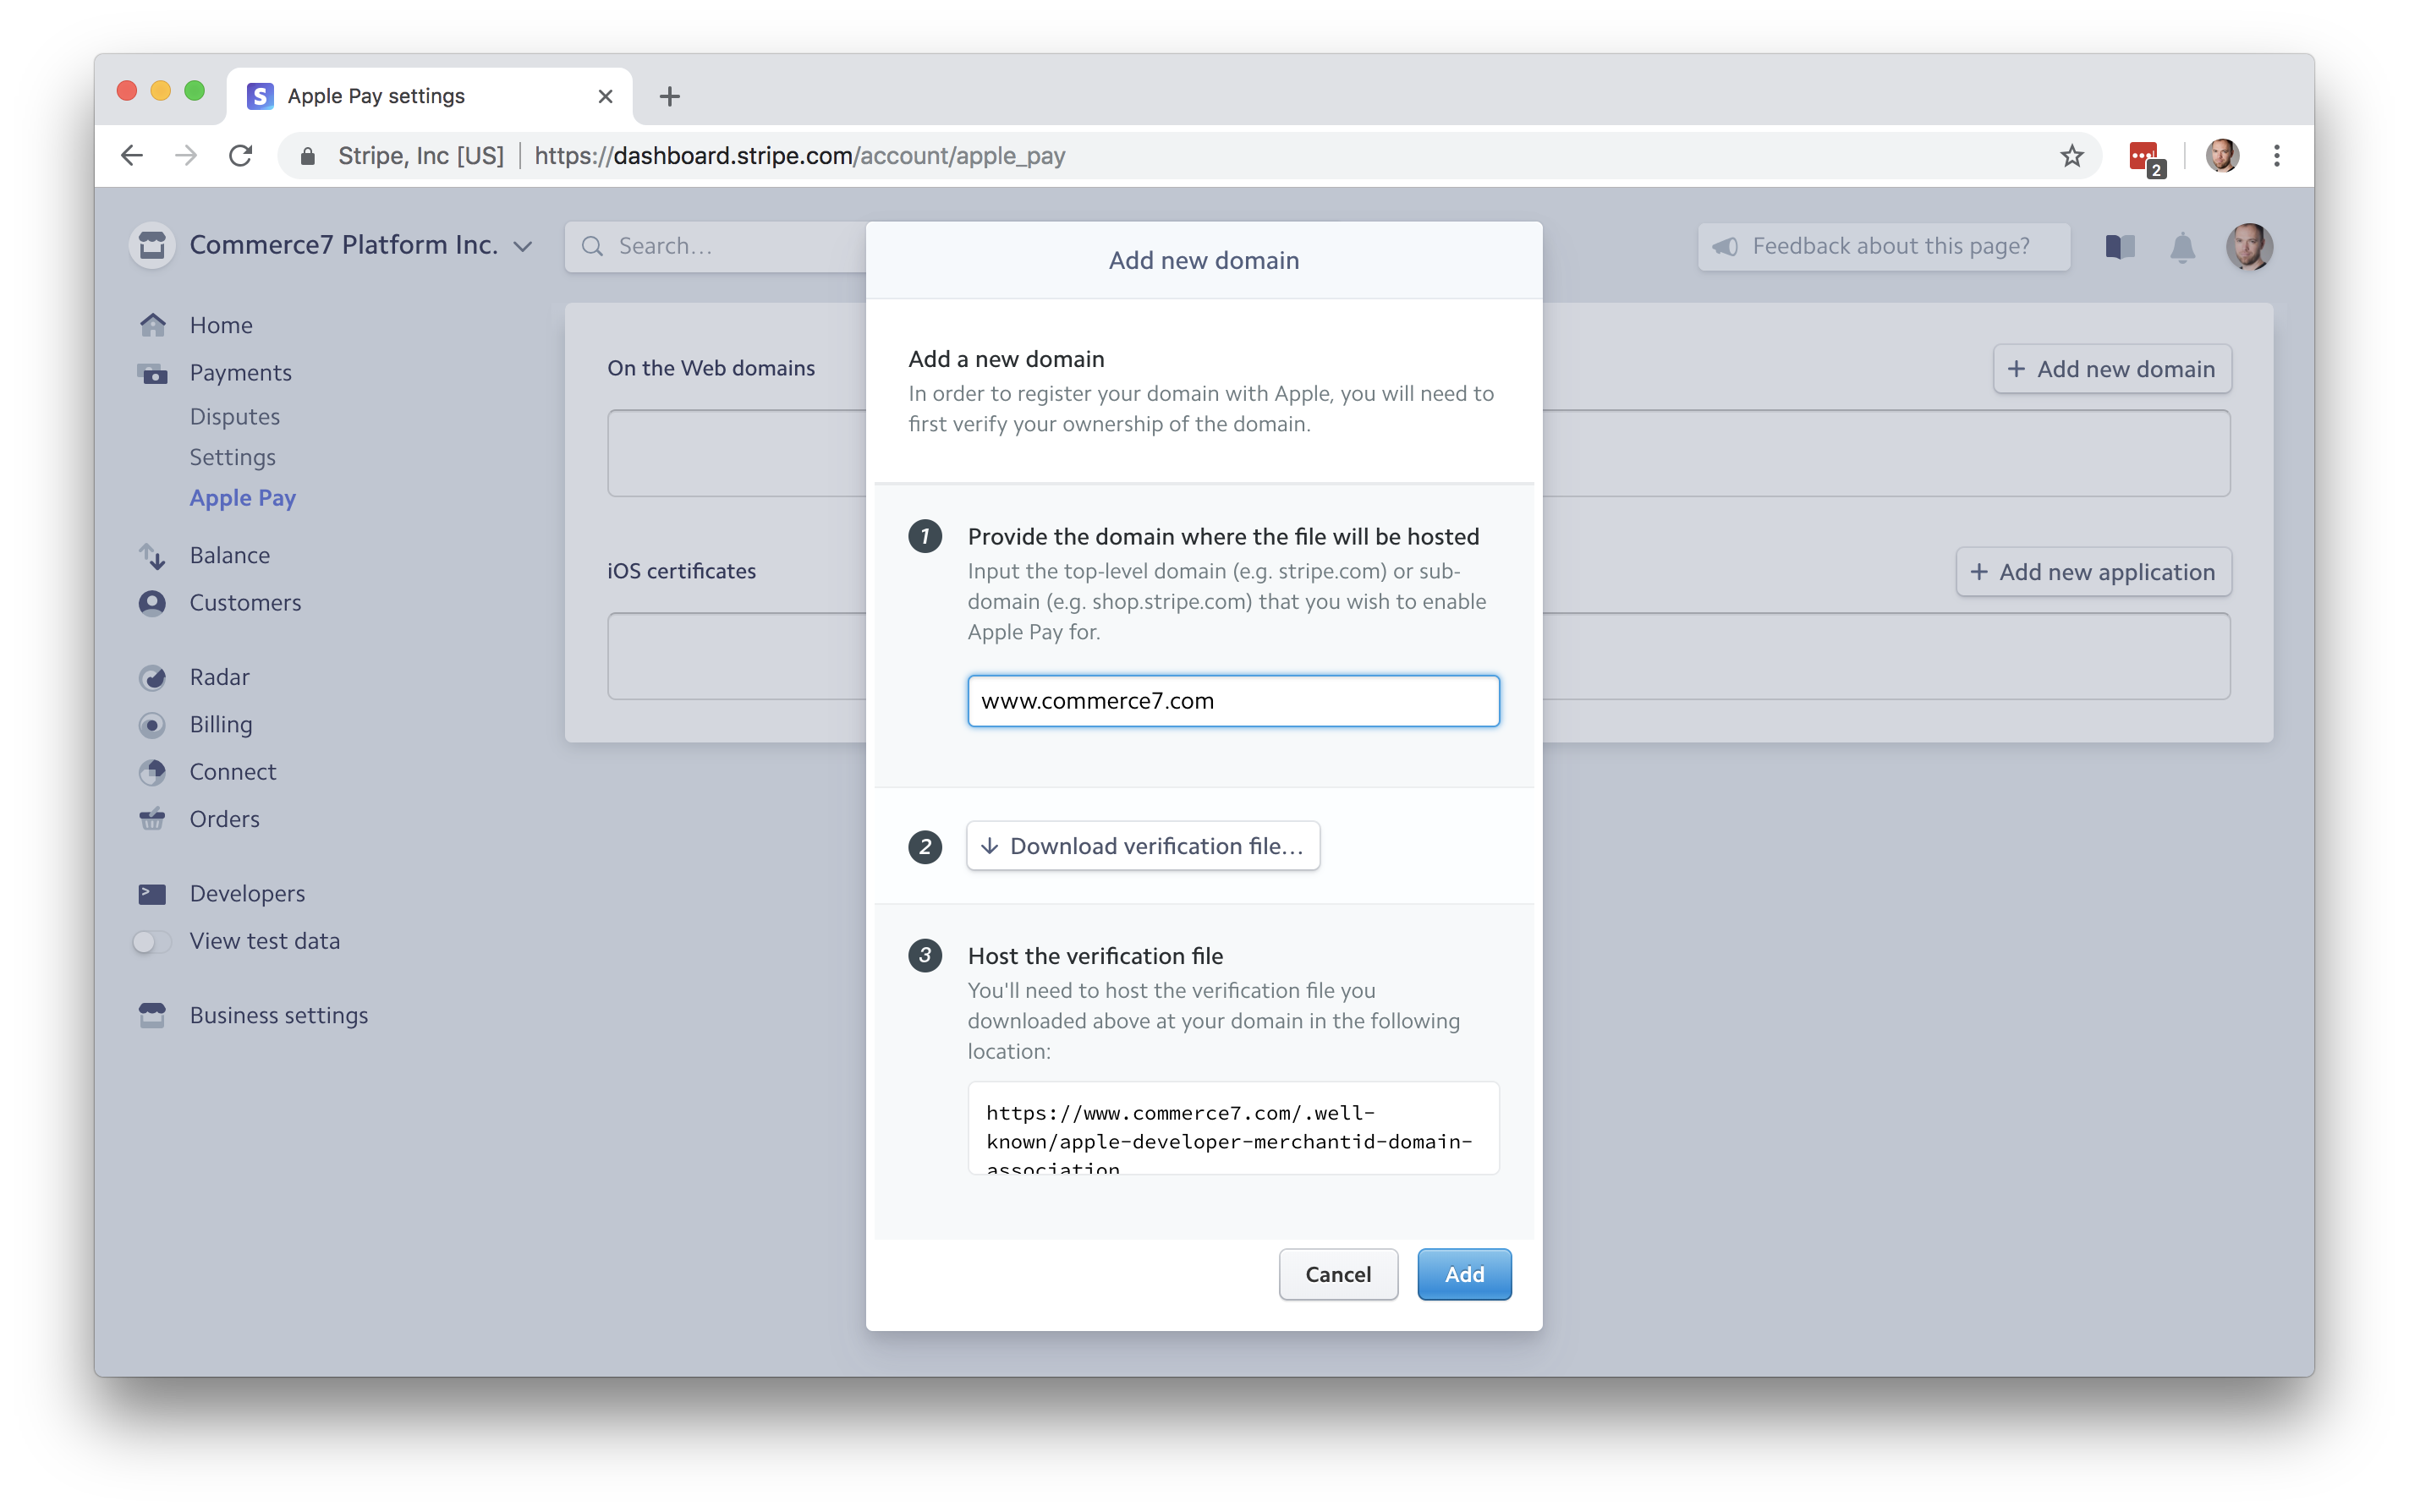Image resolution: width=2409 pixels, height=1512 pixels.
Task: Click the Customers person icon
Action: click(152, 603)
